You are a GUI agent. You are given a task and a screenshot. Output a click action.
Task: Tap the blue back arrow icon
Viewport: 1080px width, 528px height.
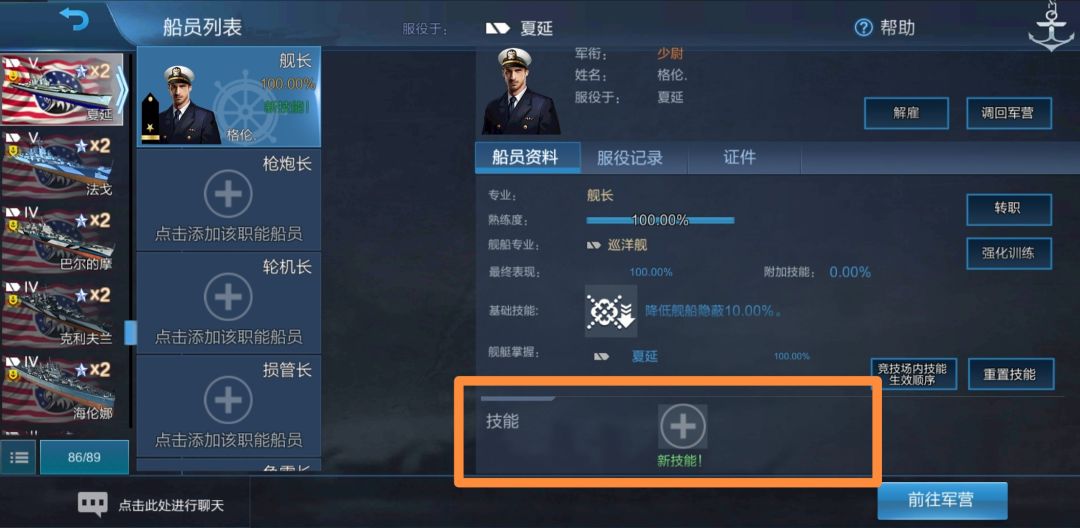coord(74,19)
